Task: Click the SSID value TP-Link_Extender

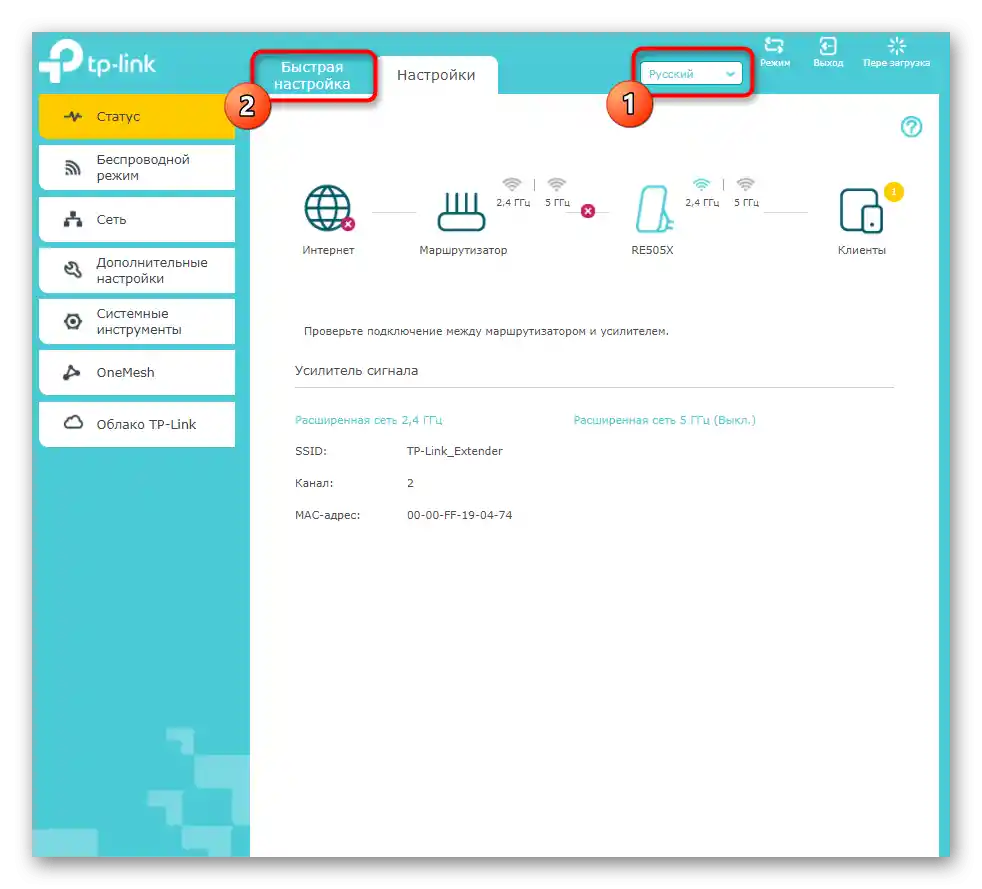Action: 455,451
